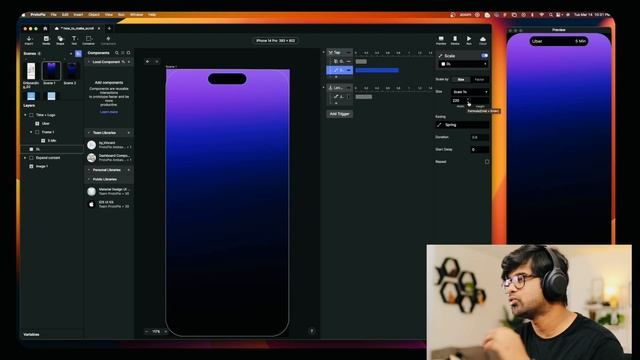640x360 pixels.
Task: Add a personal library with plus
Action: [129, 170]
